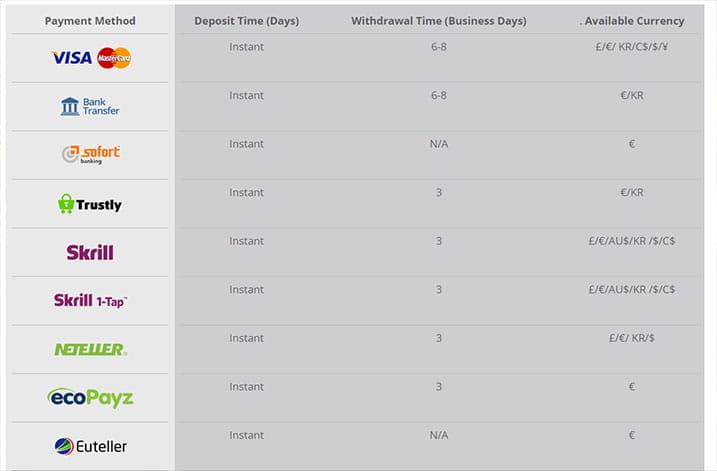The height and width of the screenshot is (471, 717).
Task: Click the Payment Method column header
Action: coord(90,21)
